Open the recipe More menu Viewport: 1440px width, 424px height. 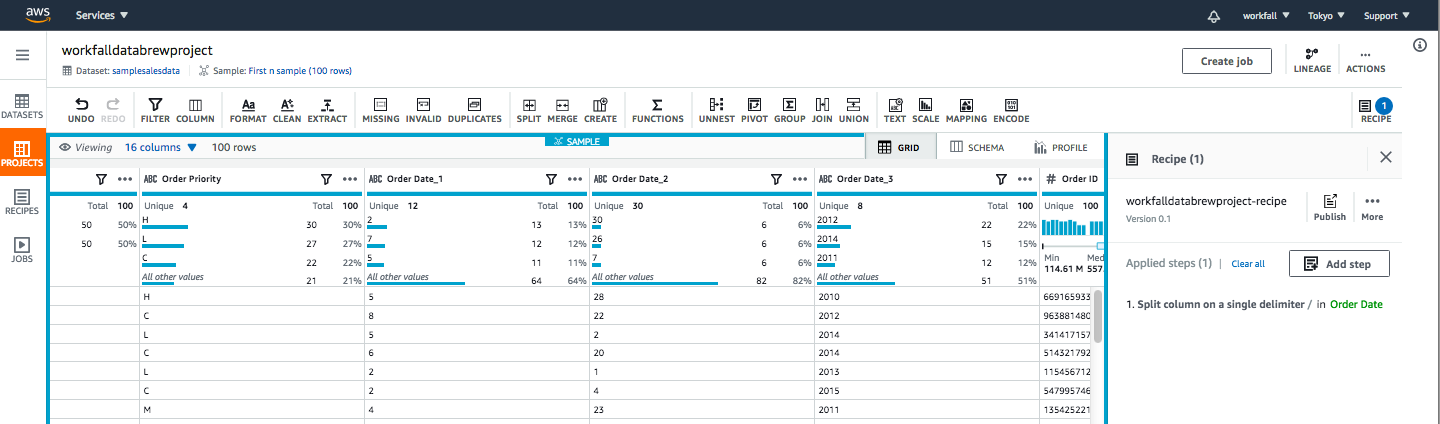tap(1372, 207)
